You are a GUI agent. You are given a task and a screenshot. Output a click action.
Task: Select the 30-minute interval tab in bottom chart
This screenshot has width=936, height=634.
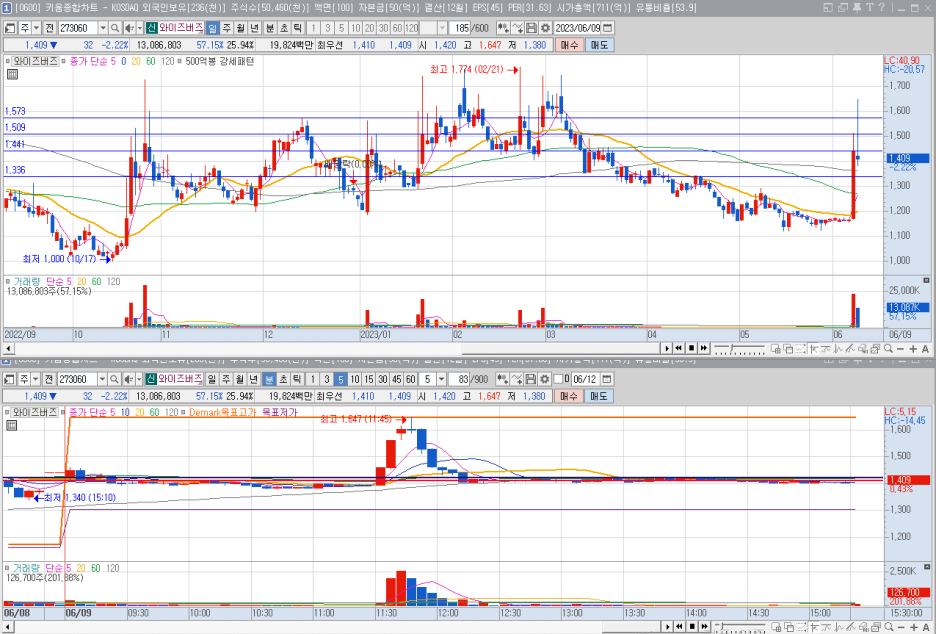pos(383,379)
